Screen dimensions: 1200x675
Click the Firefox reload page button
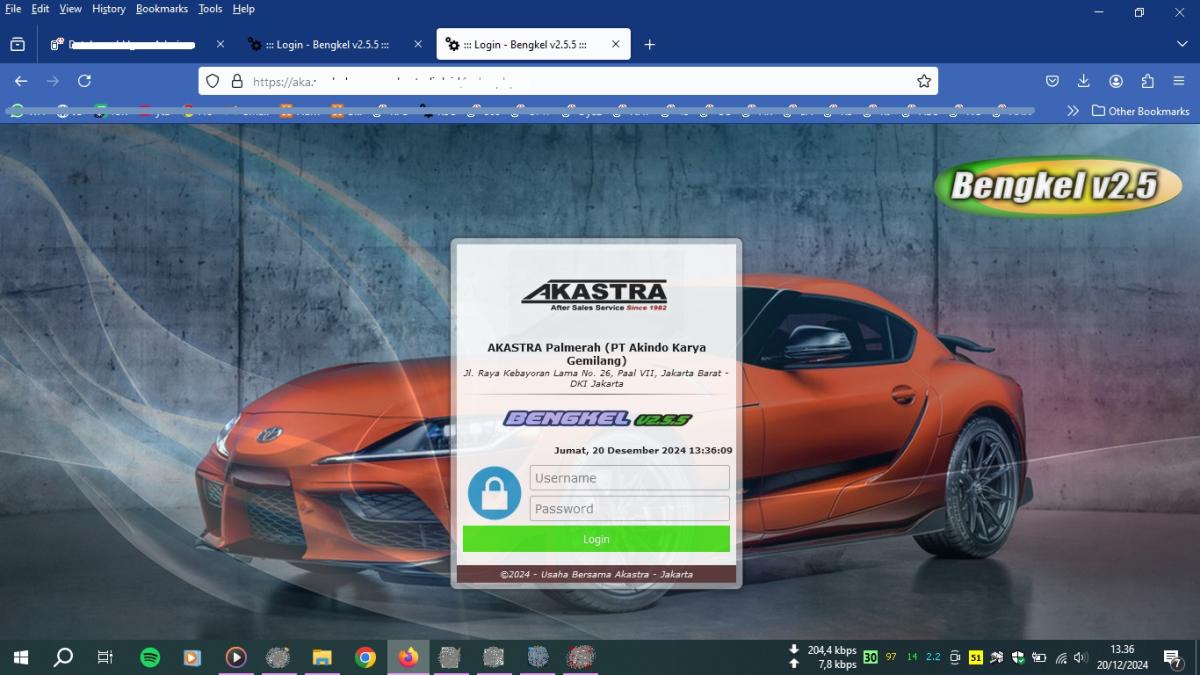[84, 81]
